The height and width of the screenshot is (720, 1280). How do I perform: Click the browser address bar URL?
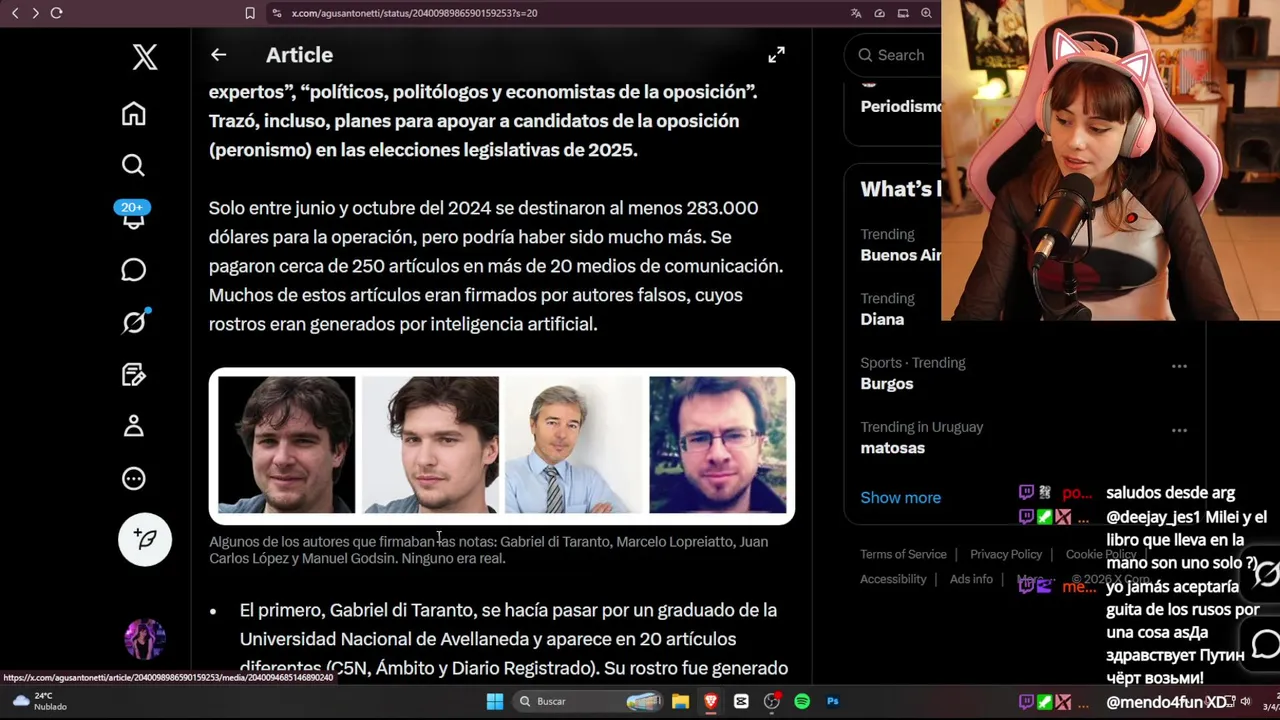(414, 13)
